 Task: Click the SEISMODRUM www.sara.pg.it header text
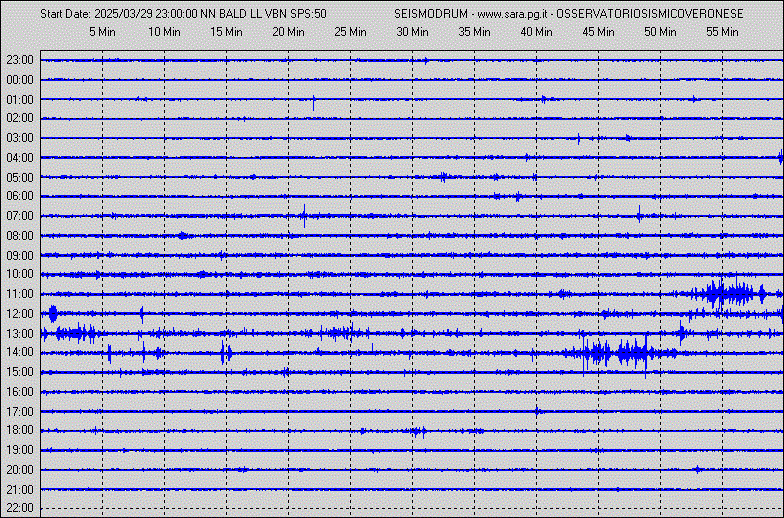click(x=568, y=14)
